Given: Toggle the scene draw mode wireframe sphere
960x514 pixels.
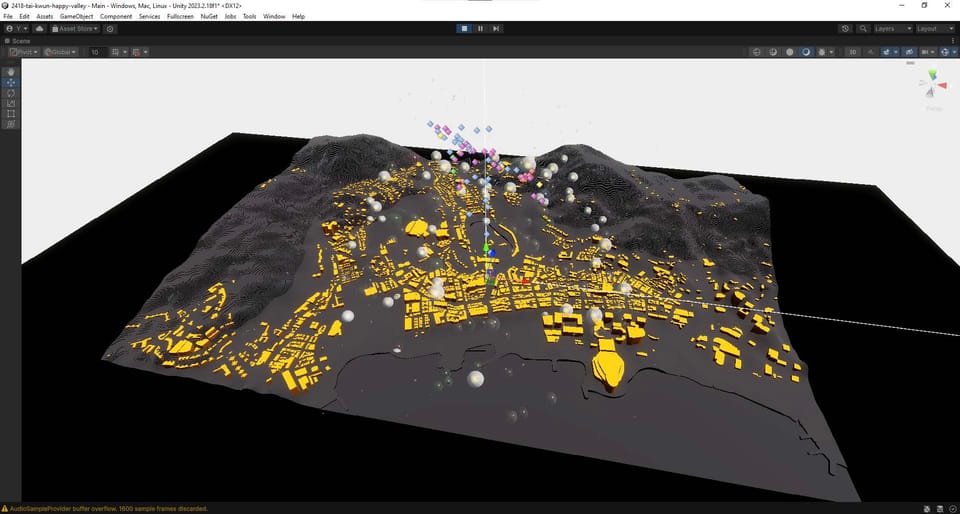Looking at the screenshot, I should click(756, 52).
